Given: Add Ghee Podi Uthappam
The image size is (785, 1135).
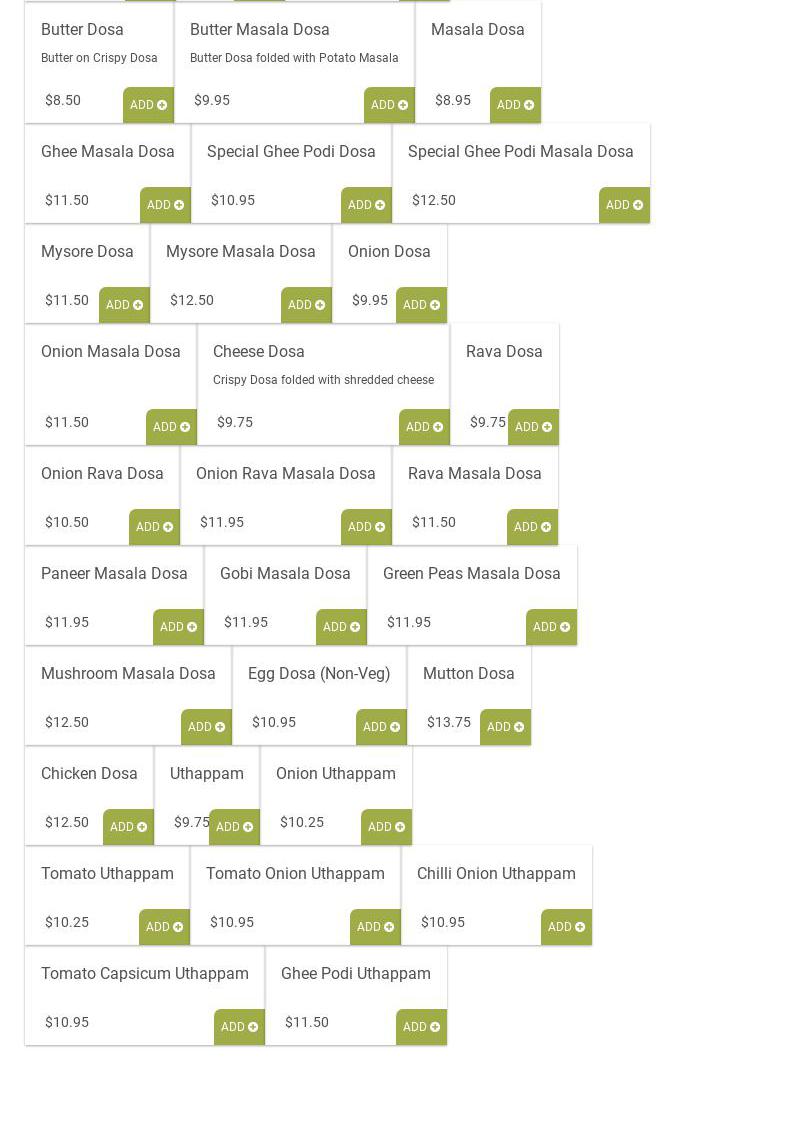Looking at the screenshot, I should (421, 1027).
